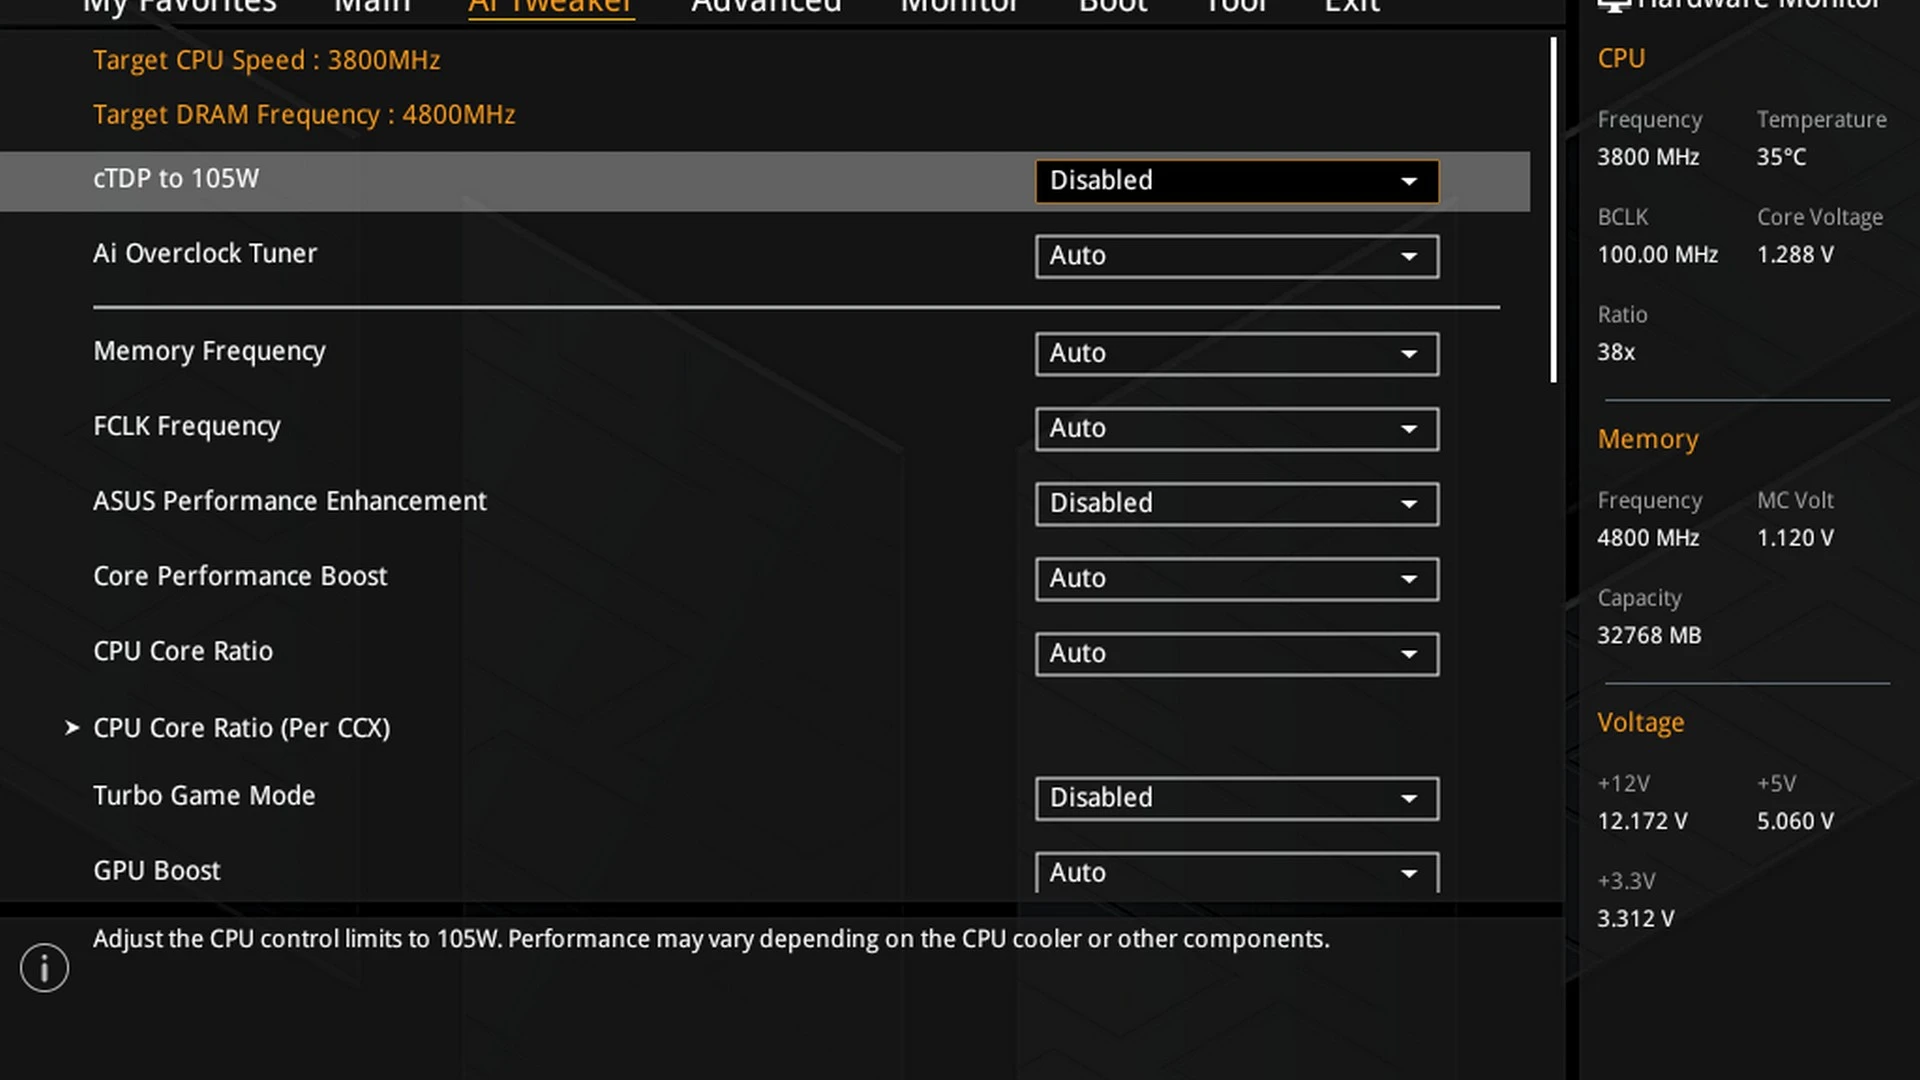The width and height of the screenshot is (1920, 1080).
Task: Click the arrow icon before CPU Core Ratio (Per CCX)
Action: (x=72, y=728)
